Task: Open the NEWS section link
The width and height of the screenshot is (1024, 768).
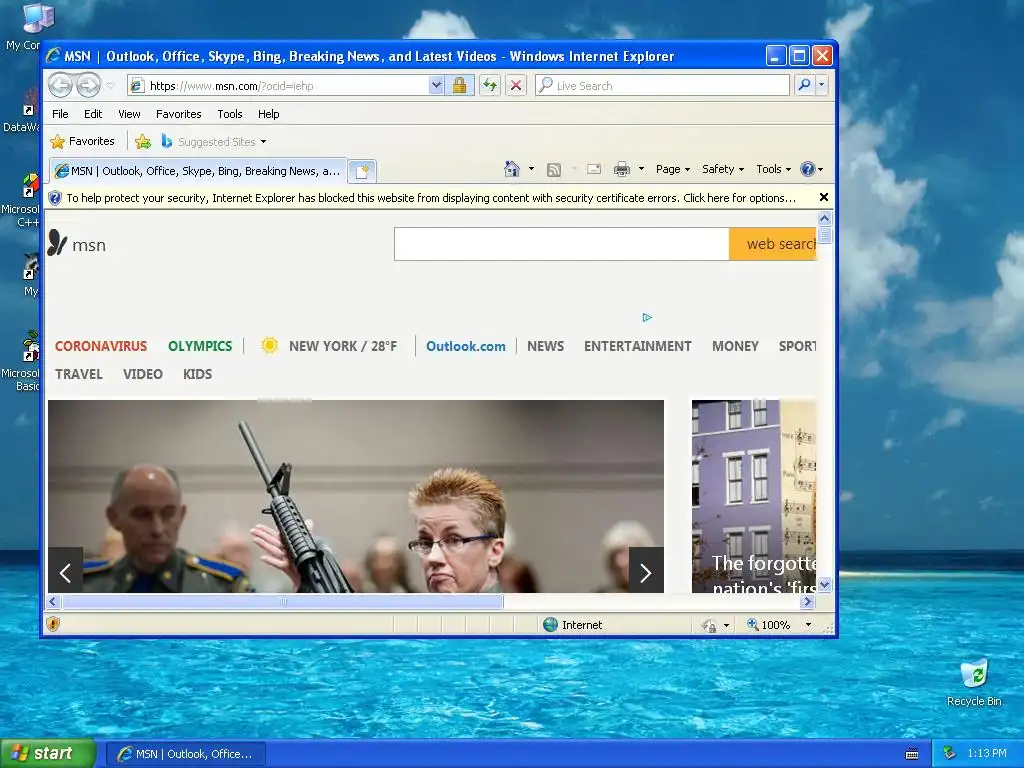Action: 545,346
